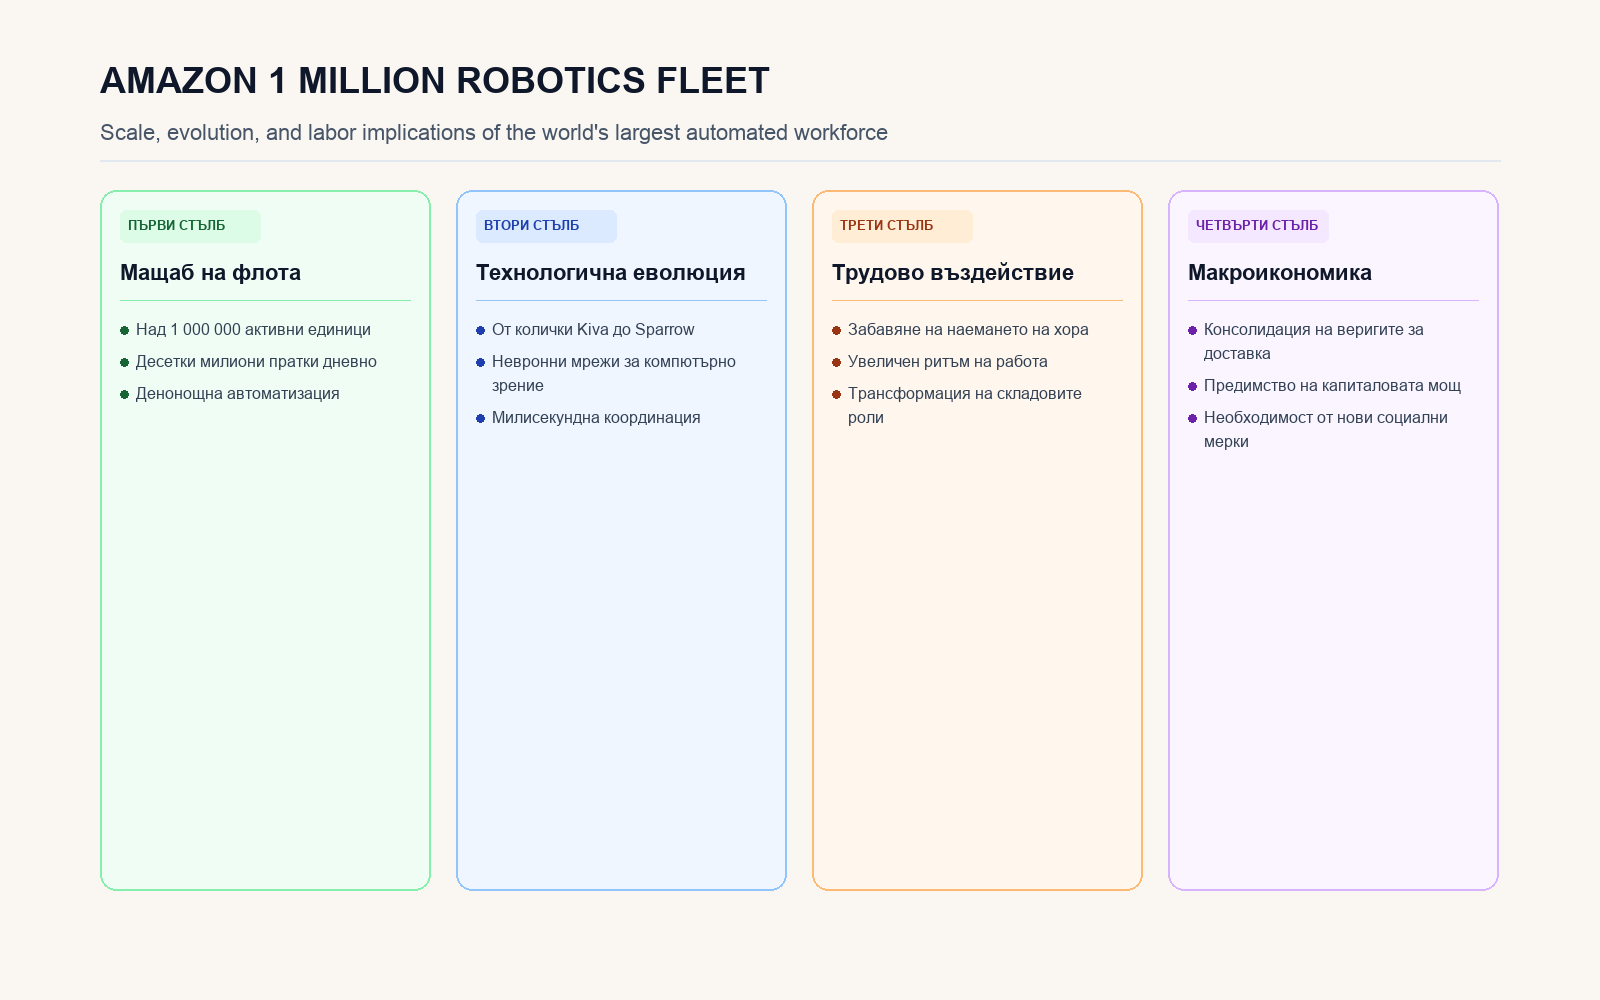Click the Технологична еволюция heading

610,272
